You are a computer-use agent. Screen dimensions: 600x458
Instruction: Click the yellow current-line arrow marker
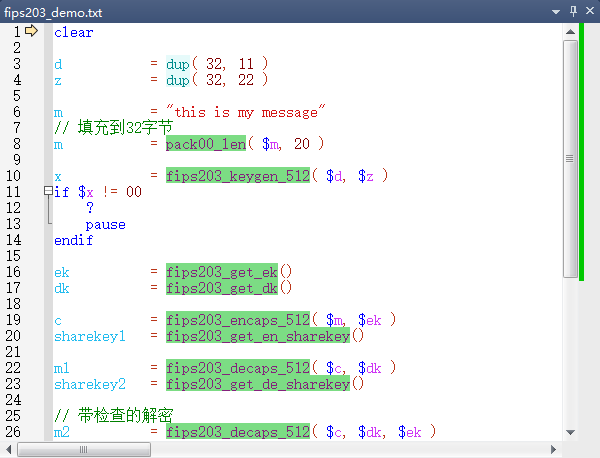pos(30,31)
